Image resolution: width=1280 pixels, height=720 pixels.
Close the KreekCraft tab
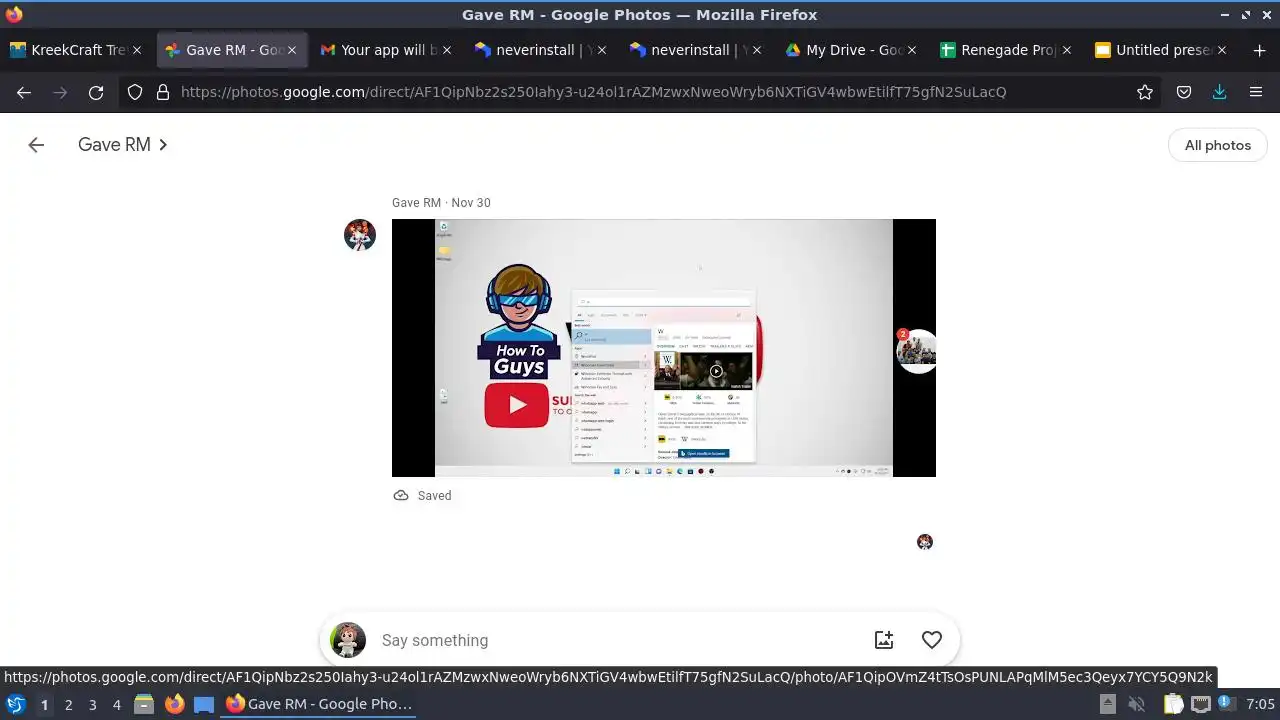click(x=137, y=50)
